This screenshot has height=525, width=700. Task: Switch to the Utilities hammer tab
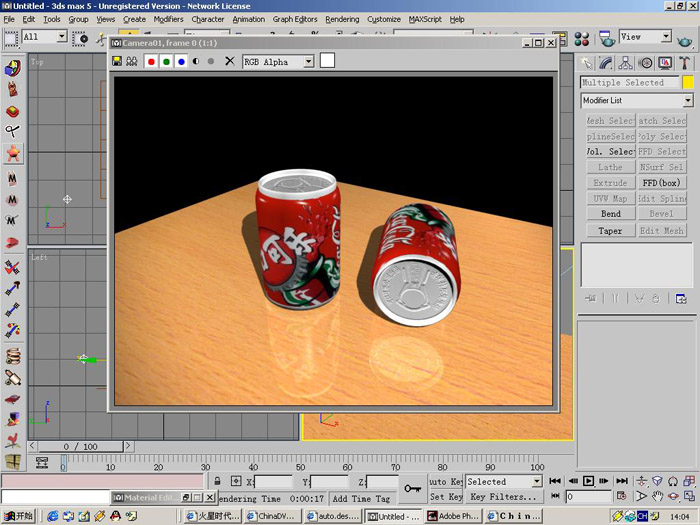(684, 63)
